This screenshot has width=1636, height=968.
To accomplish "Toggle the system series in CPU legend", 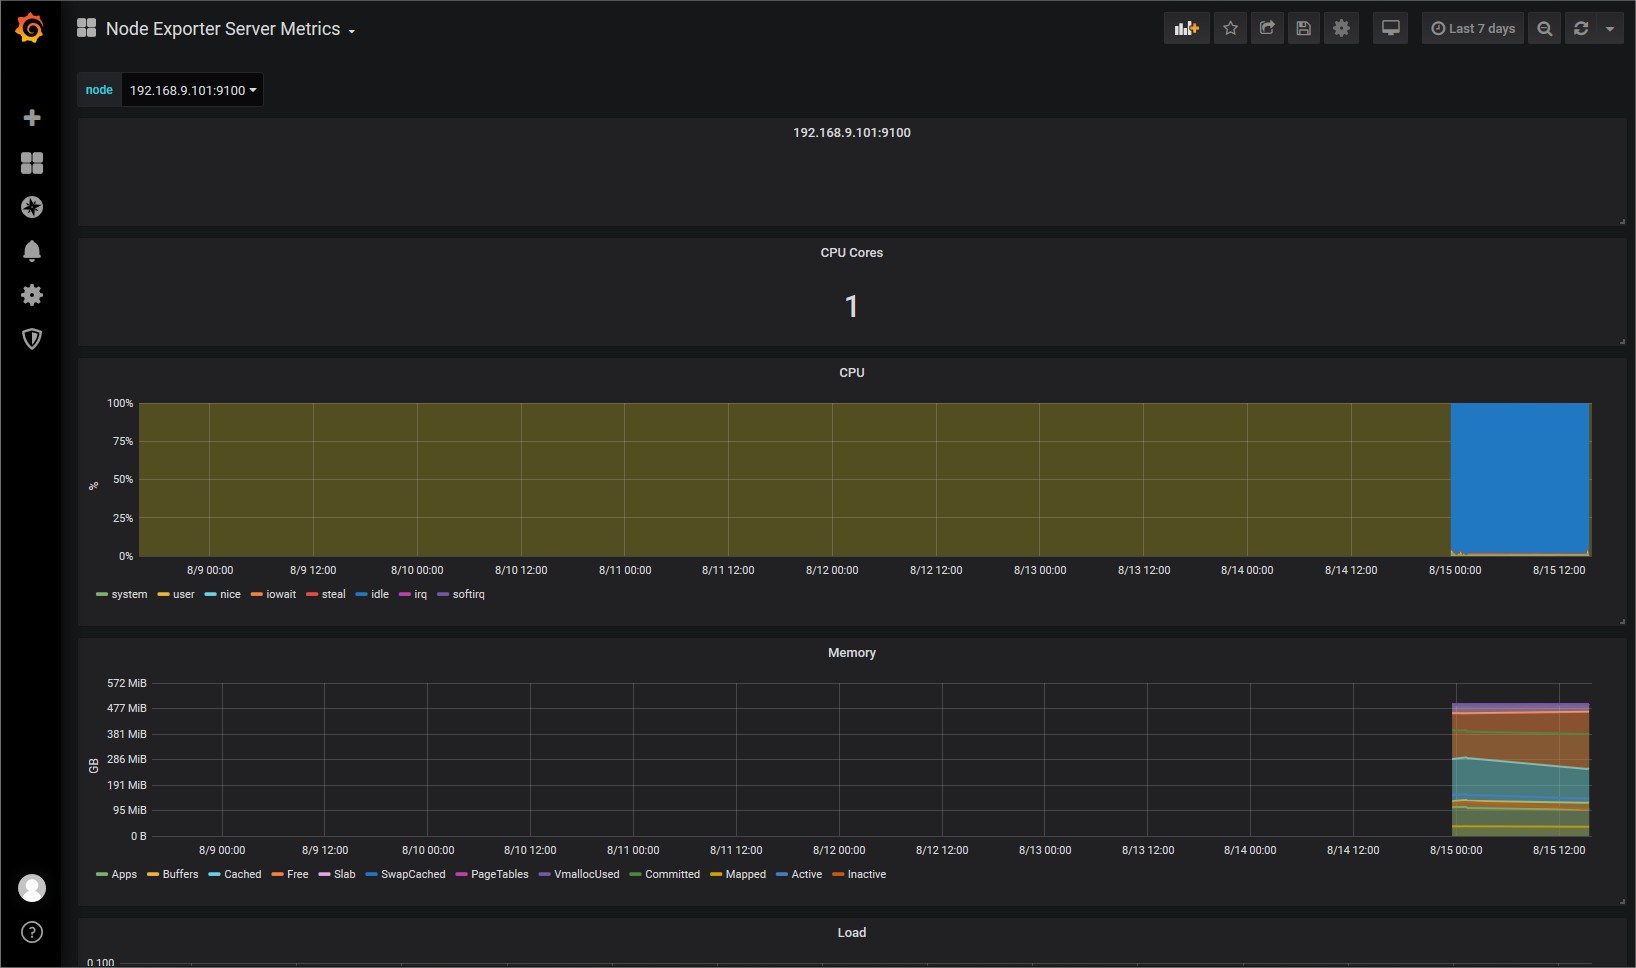I will pos(122,595).
